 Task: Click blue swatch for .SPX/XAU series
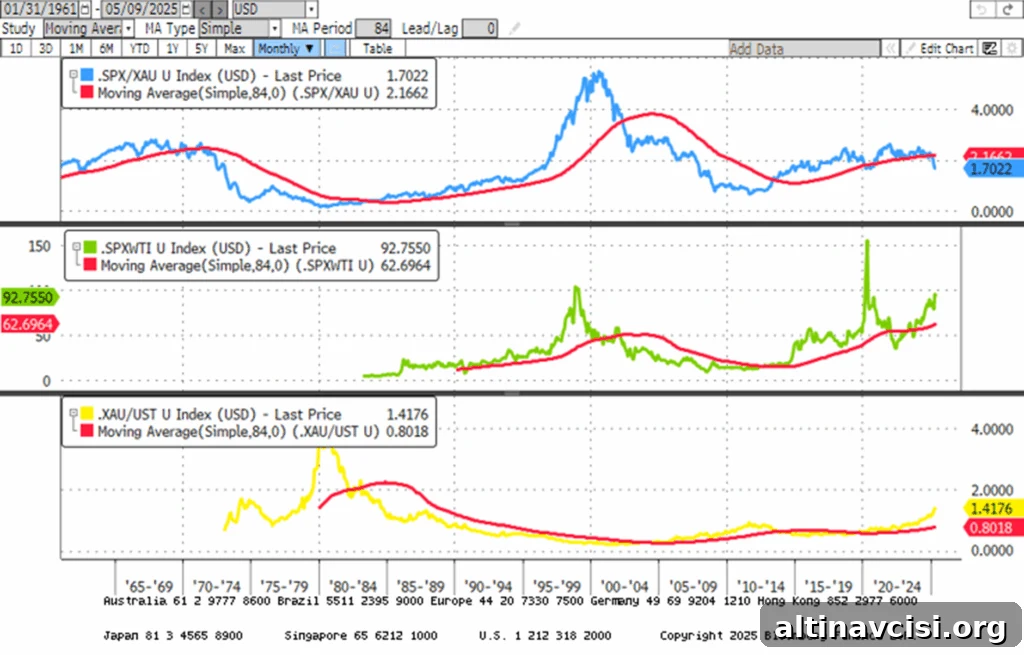[x=87, y=75]
